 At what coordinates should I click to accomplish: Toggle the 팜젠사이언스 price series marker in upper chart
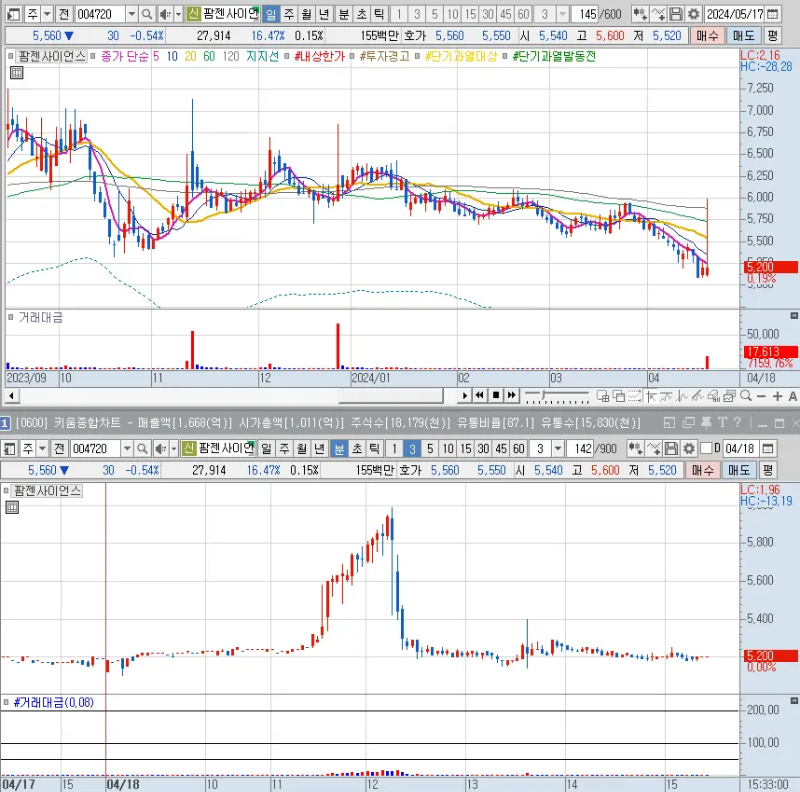[x=11, y=56]
